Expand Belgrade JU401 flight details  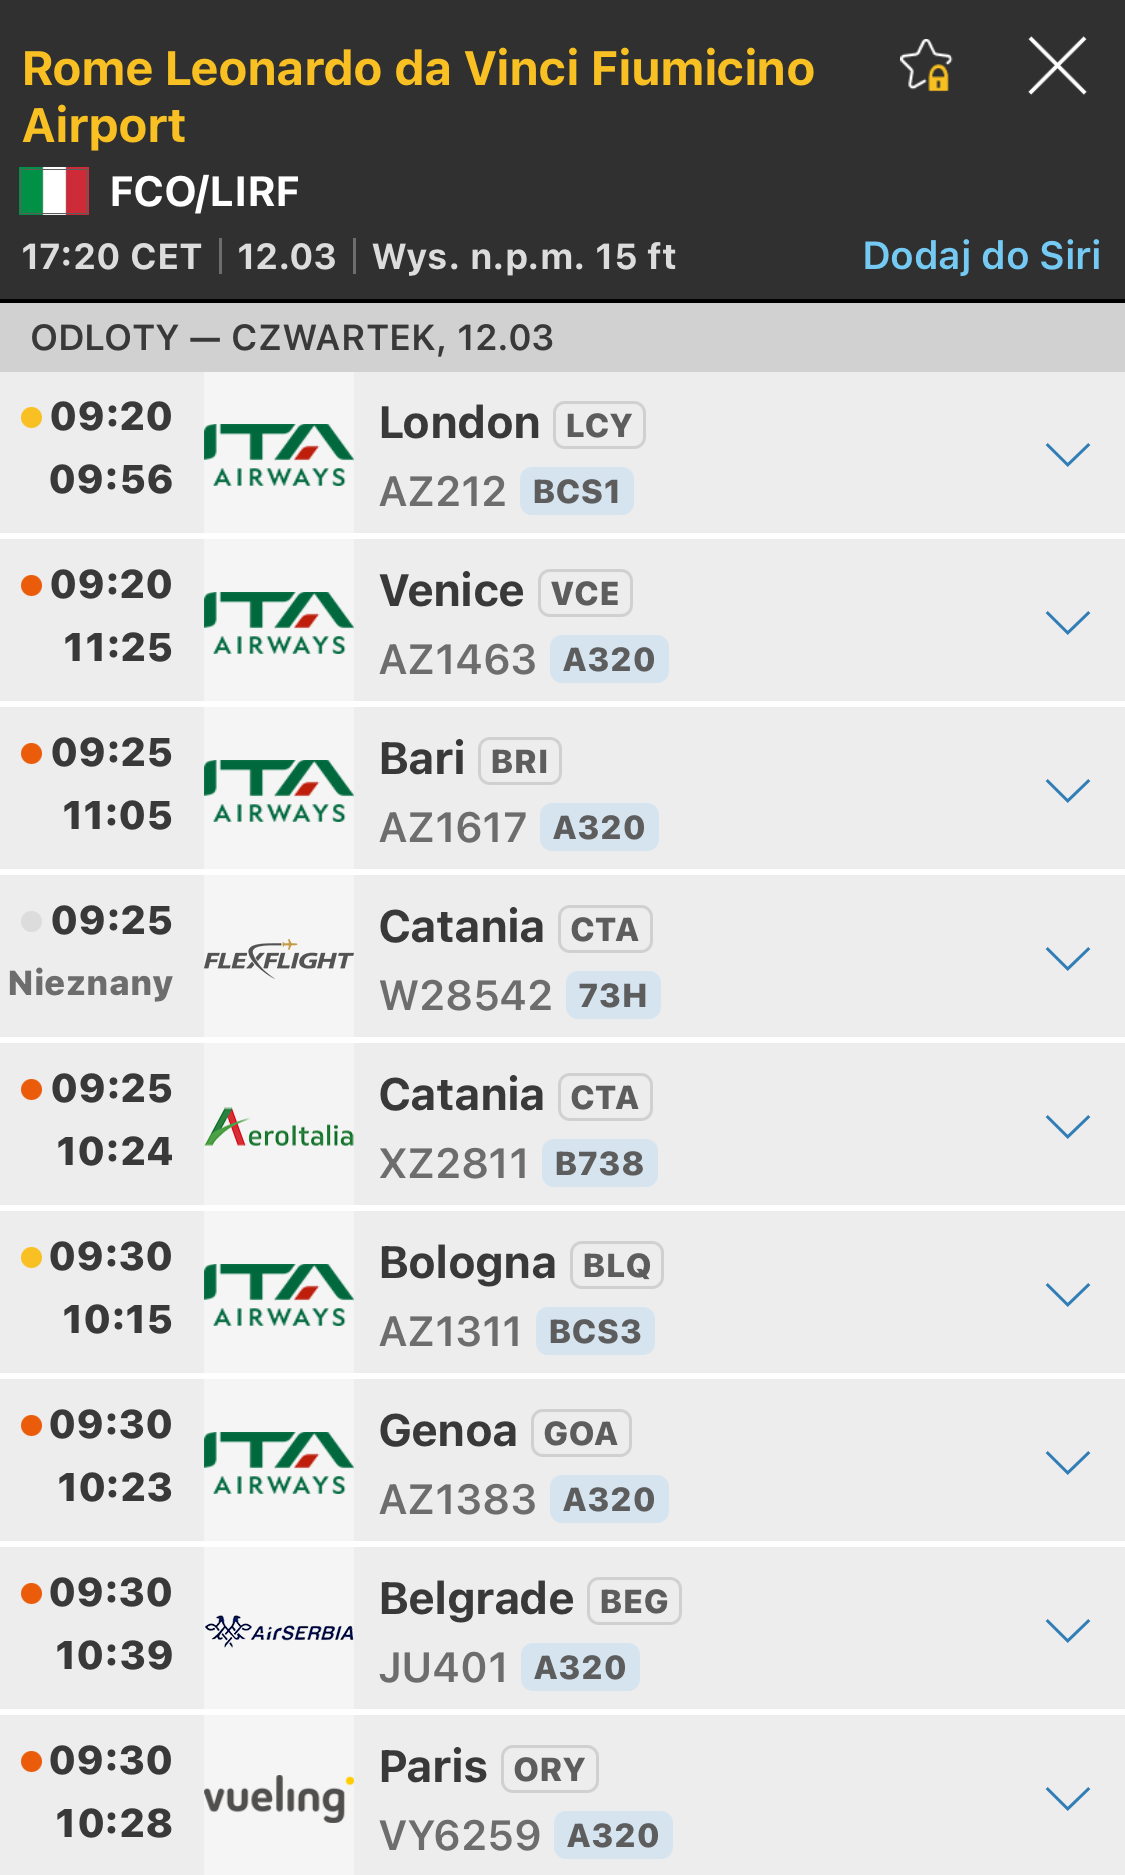tap(1067, 1631)
